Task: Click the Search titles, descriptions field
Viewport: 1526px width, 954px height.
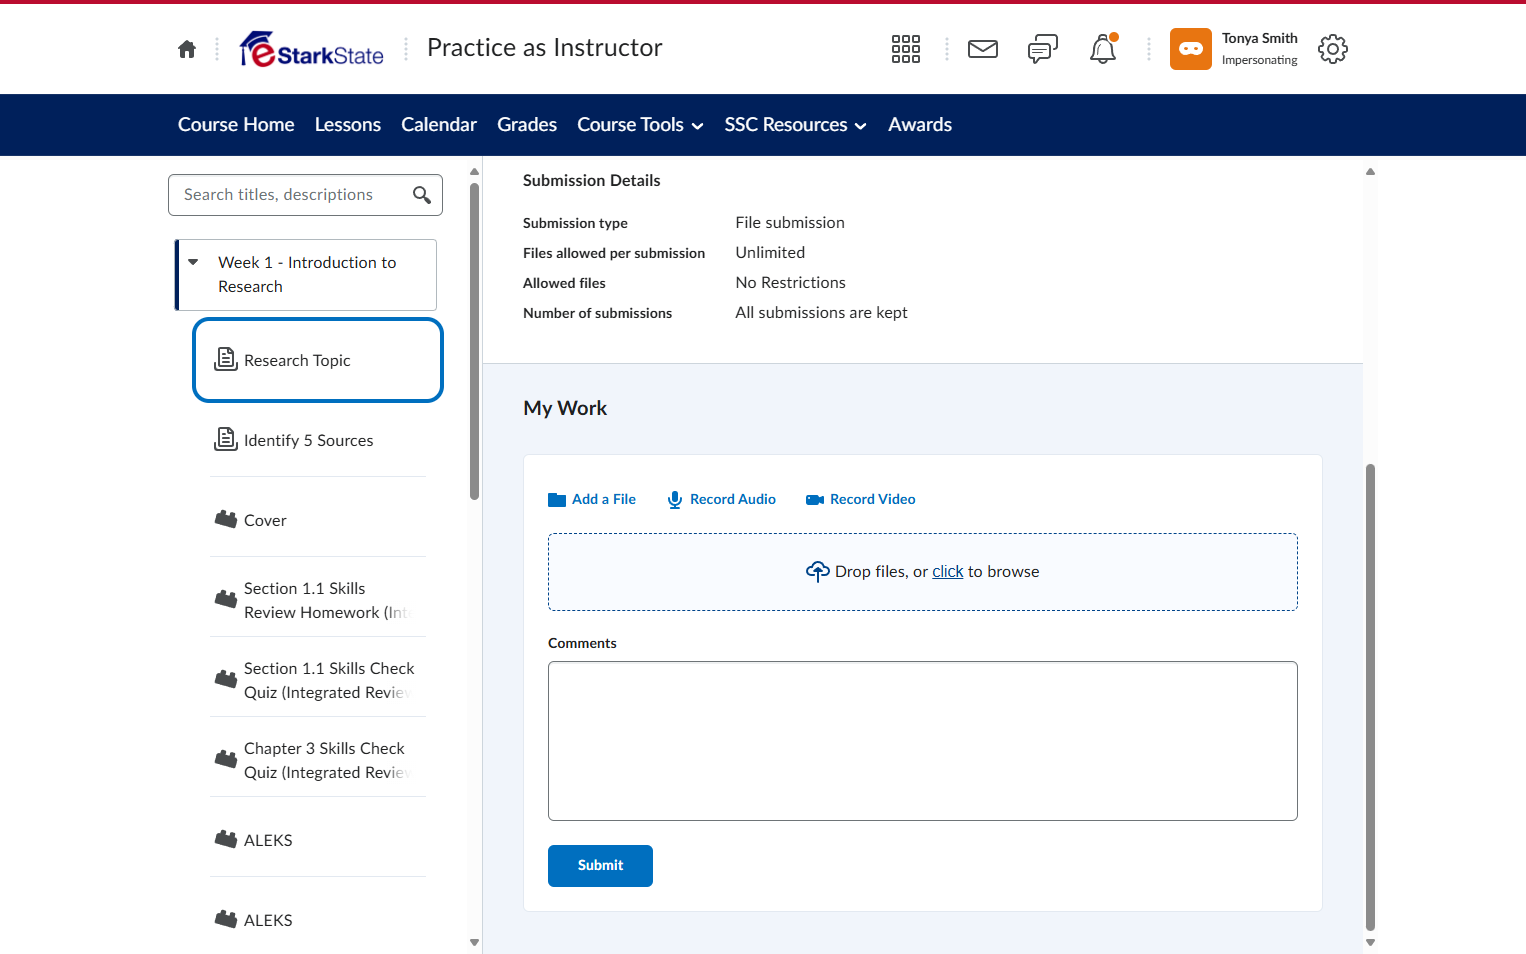Action: 305,195
